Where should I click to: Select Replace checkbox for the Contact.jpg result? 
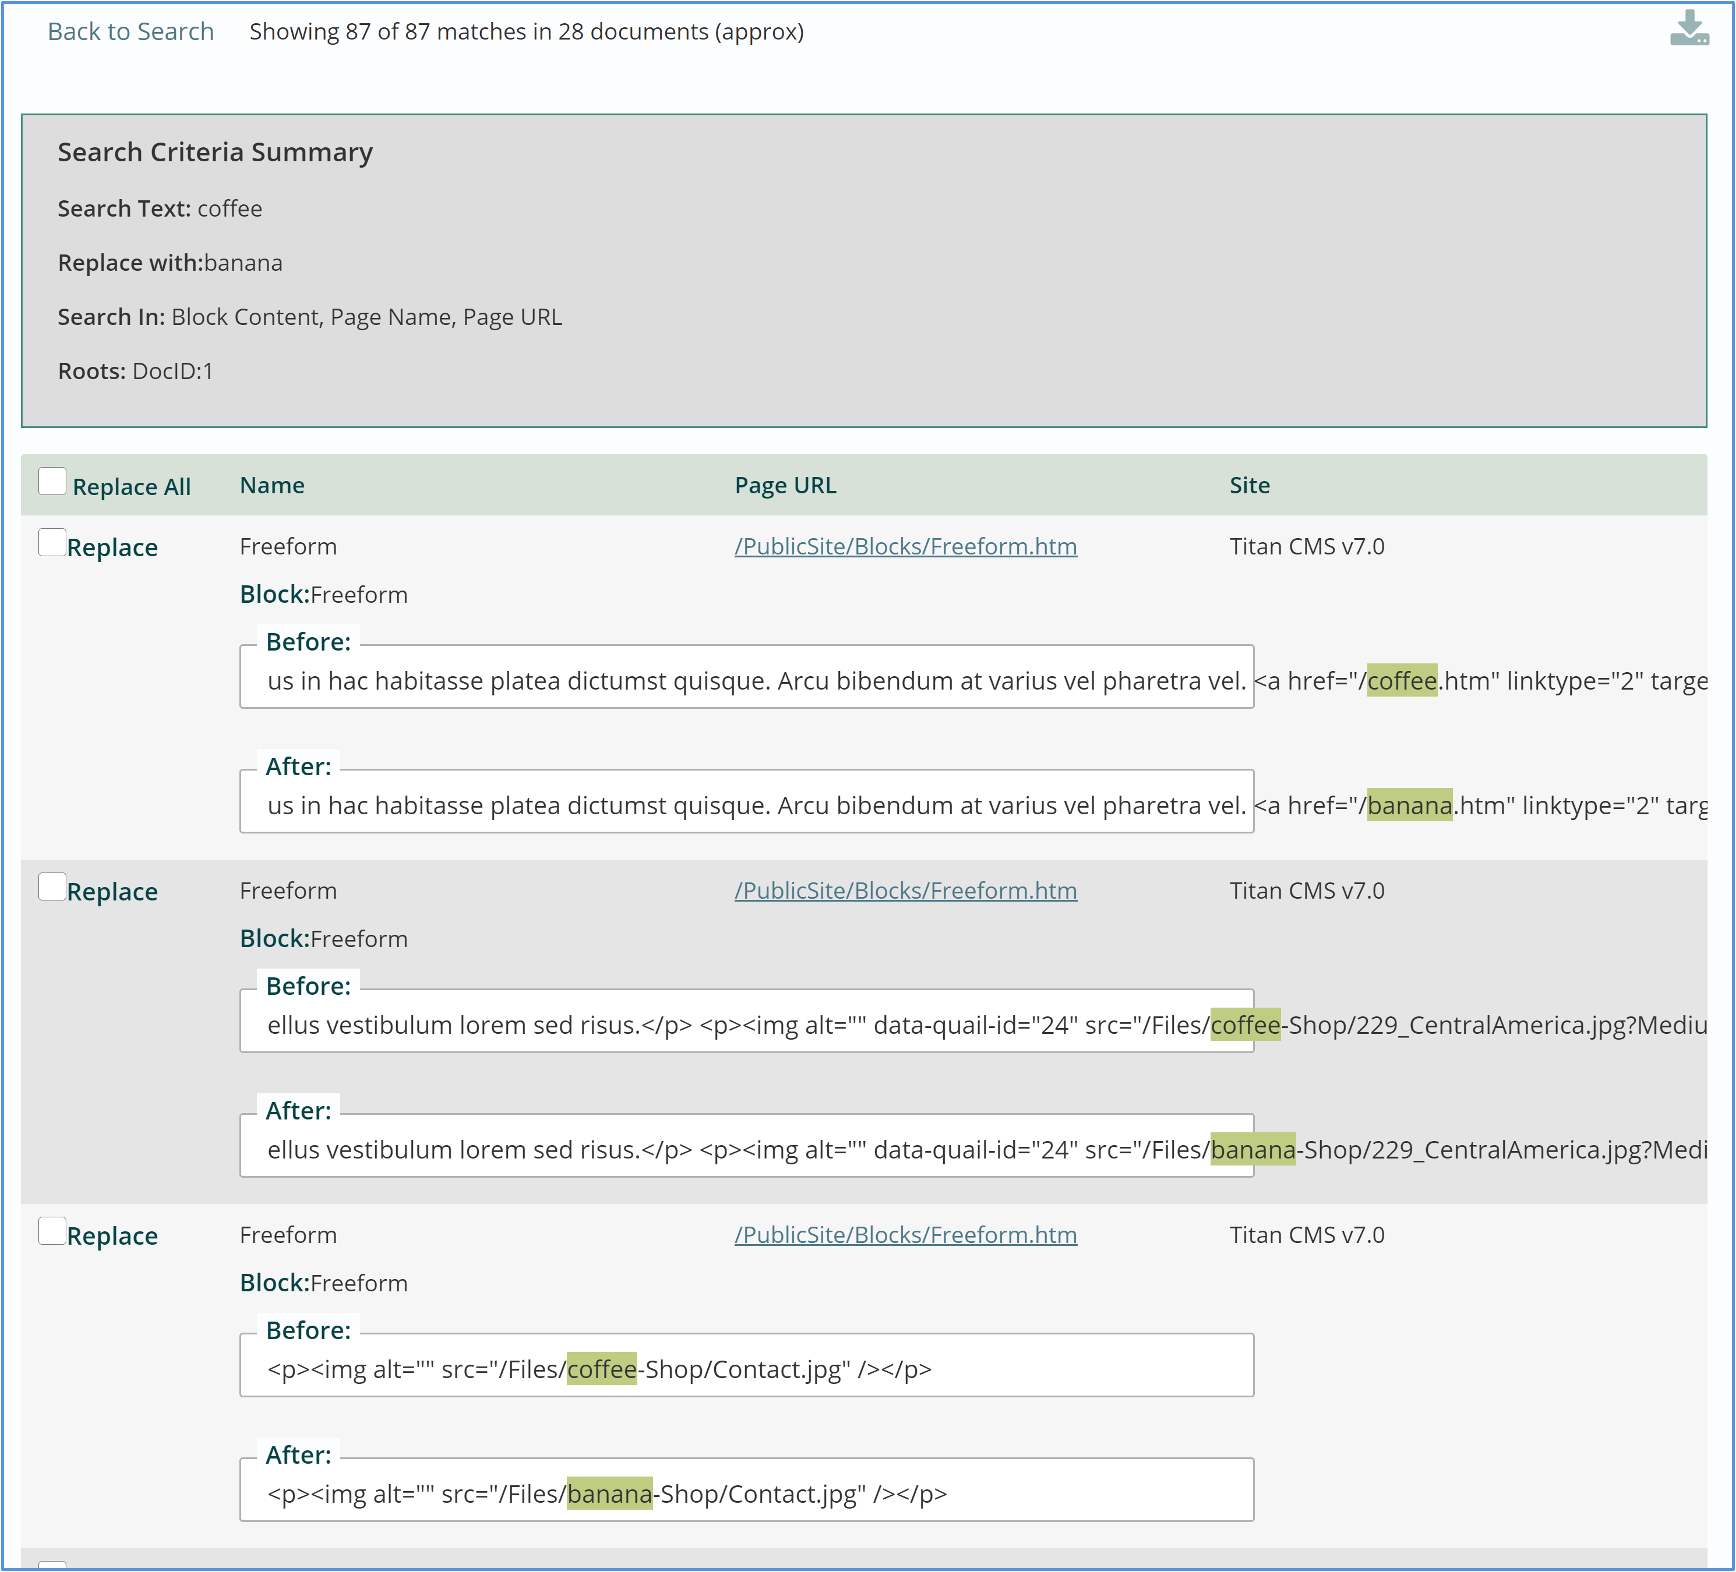click(x=52, y=1231)
